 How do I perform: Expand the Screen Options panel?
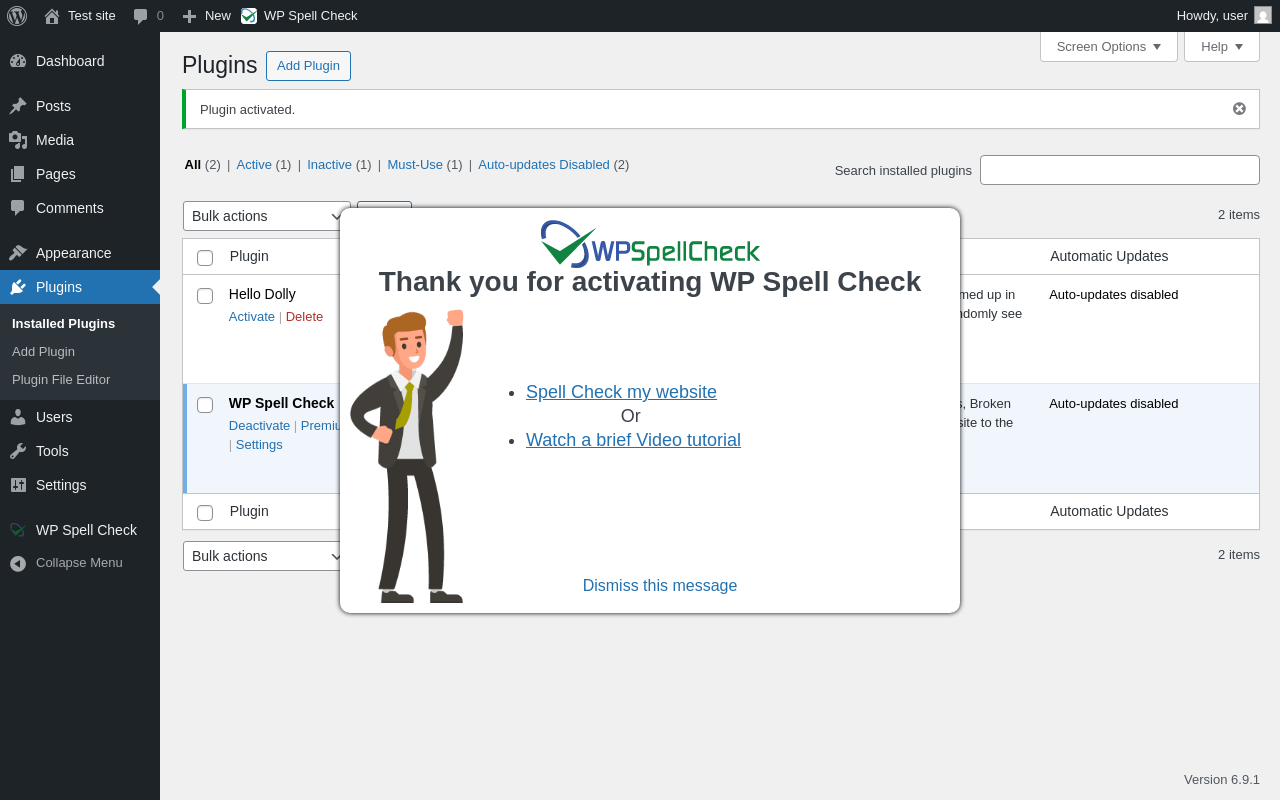[1109, 46]
